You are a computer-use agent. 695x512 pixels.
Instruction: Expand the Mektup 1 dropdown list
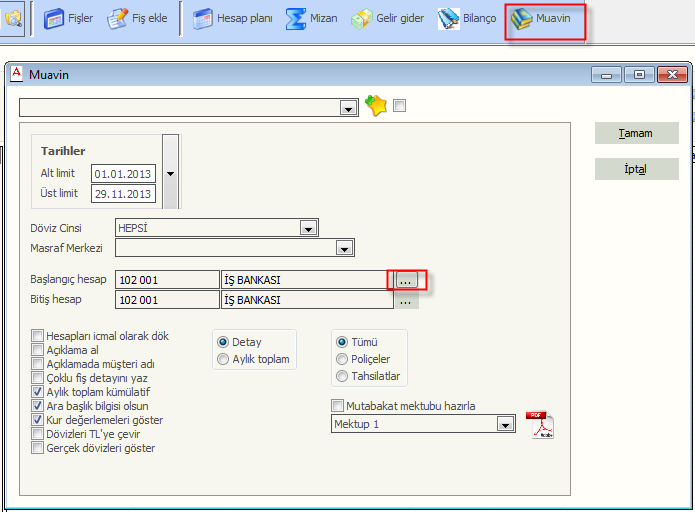pos(505,425)
